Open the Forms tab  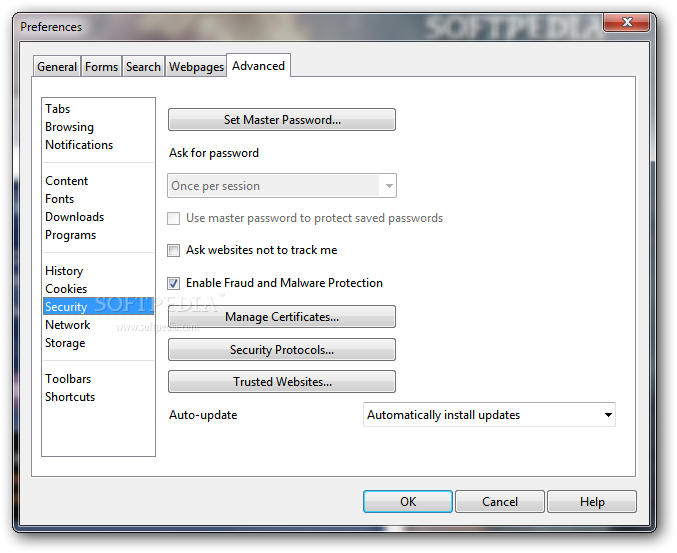101,66
